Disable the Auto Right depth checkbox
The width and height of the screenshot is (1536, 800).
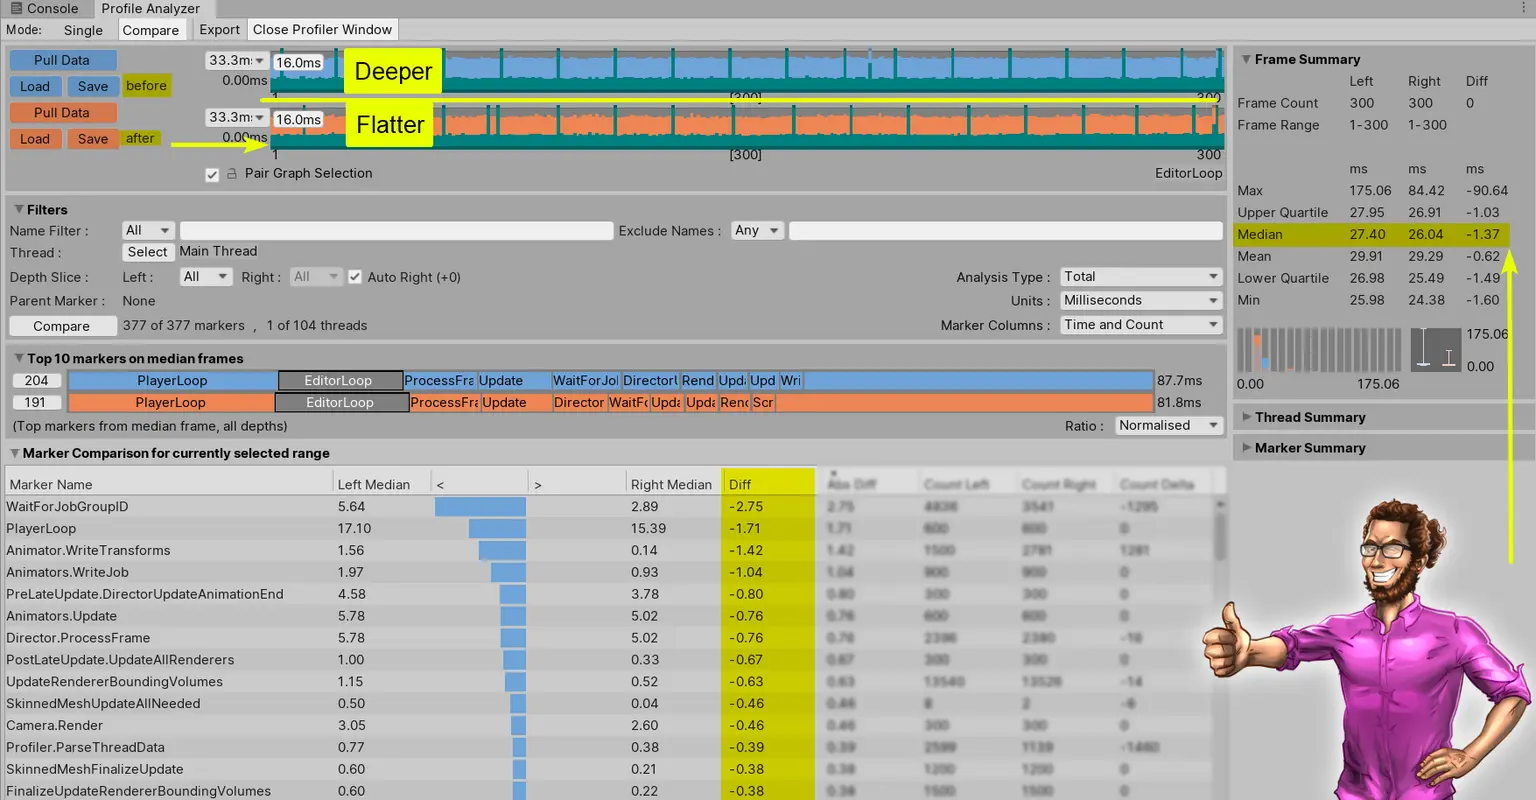354,277
